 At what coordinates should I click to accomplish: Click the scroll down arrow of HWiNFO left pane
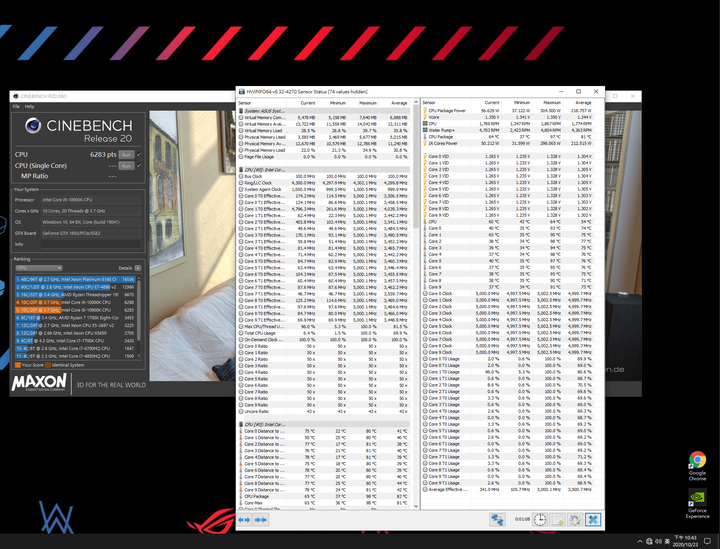[x=416, y=506]
